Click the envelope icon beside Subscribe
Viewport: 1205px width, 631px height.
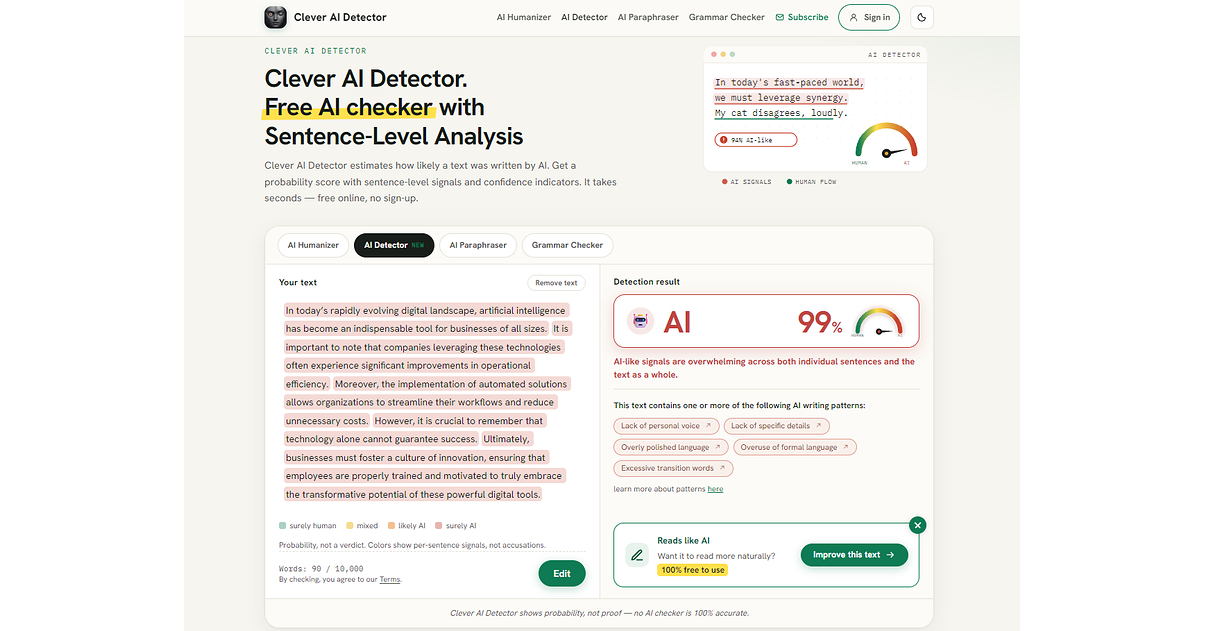coord(780,17)
